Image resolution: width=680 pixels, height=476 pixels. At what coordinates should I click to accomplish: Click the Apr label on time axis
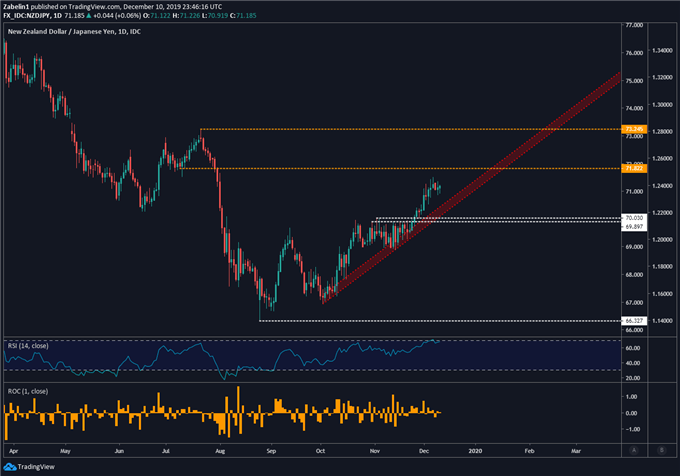tap(13, 451)
